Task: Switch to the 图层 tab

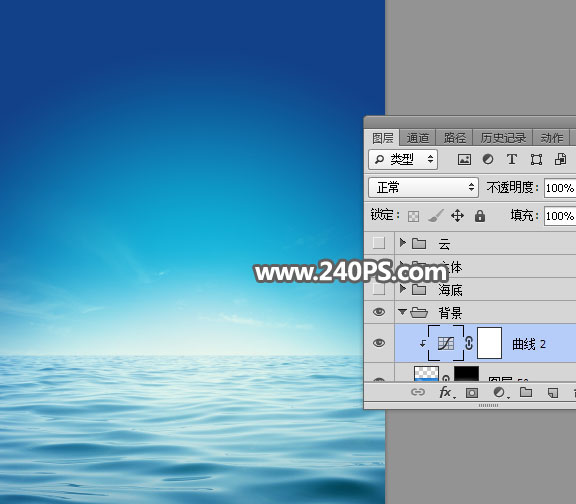Action: [x=382, y=138]
